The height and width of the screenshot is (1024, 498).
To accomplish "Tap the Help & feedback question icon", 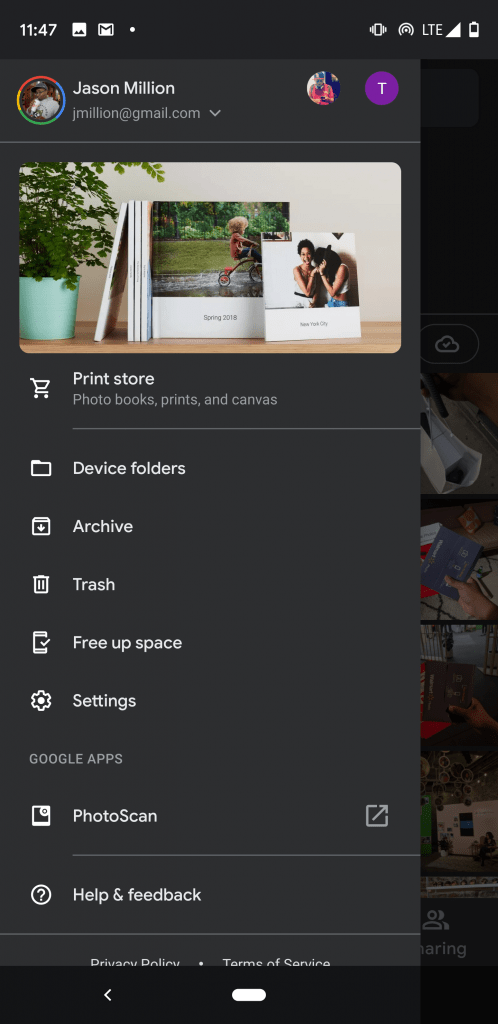I will (x=40, y=895).
